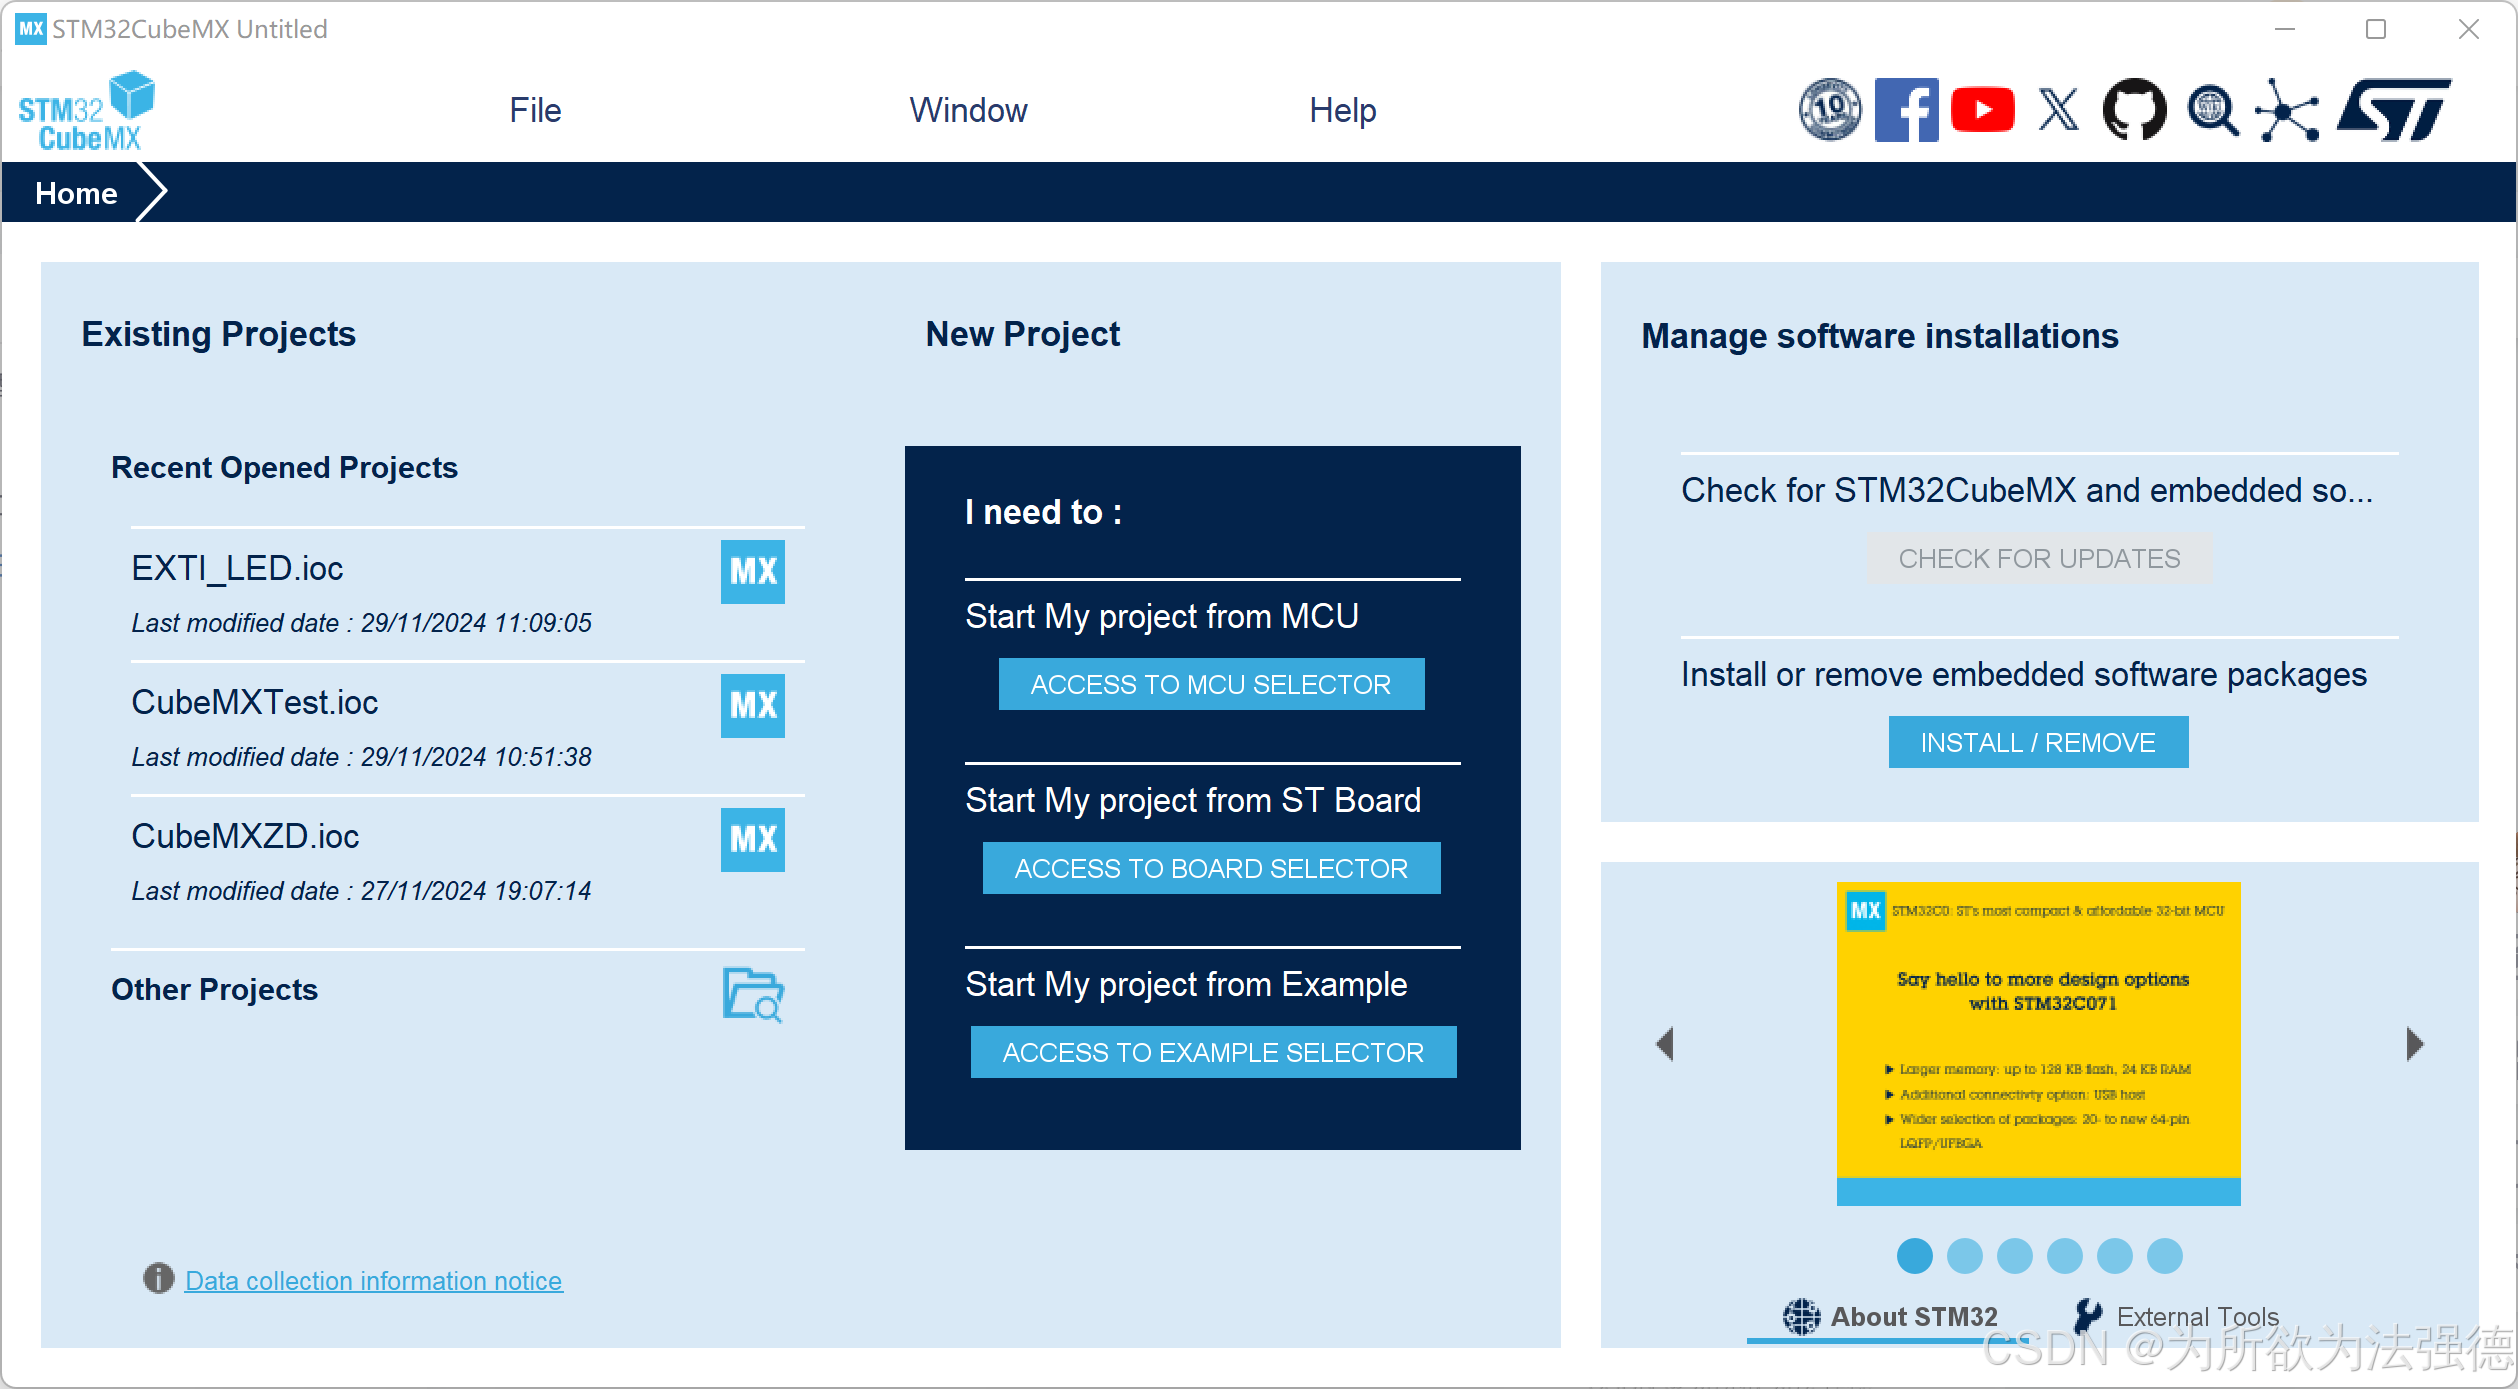Show previous banner with left arrow
This screenshot has width=2518, height=1389.
1665,1044
